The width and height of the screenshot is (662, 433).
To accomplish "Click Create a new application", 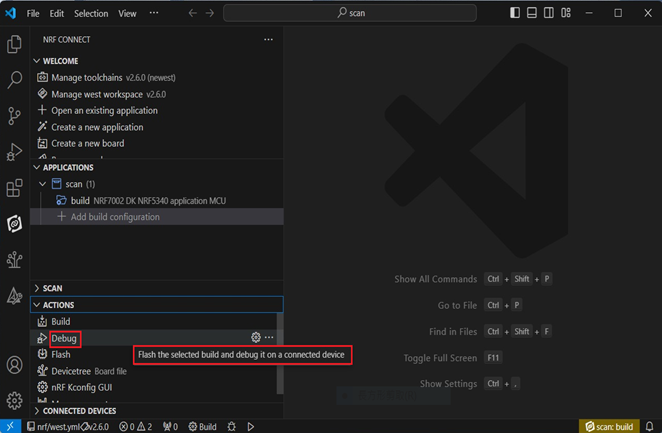I will click(x=97, y=127).
